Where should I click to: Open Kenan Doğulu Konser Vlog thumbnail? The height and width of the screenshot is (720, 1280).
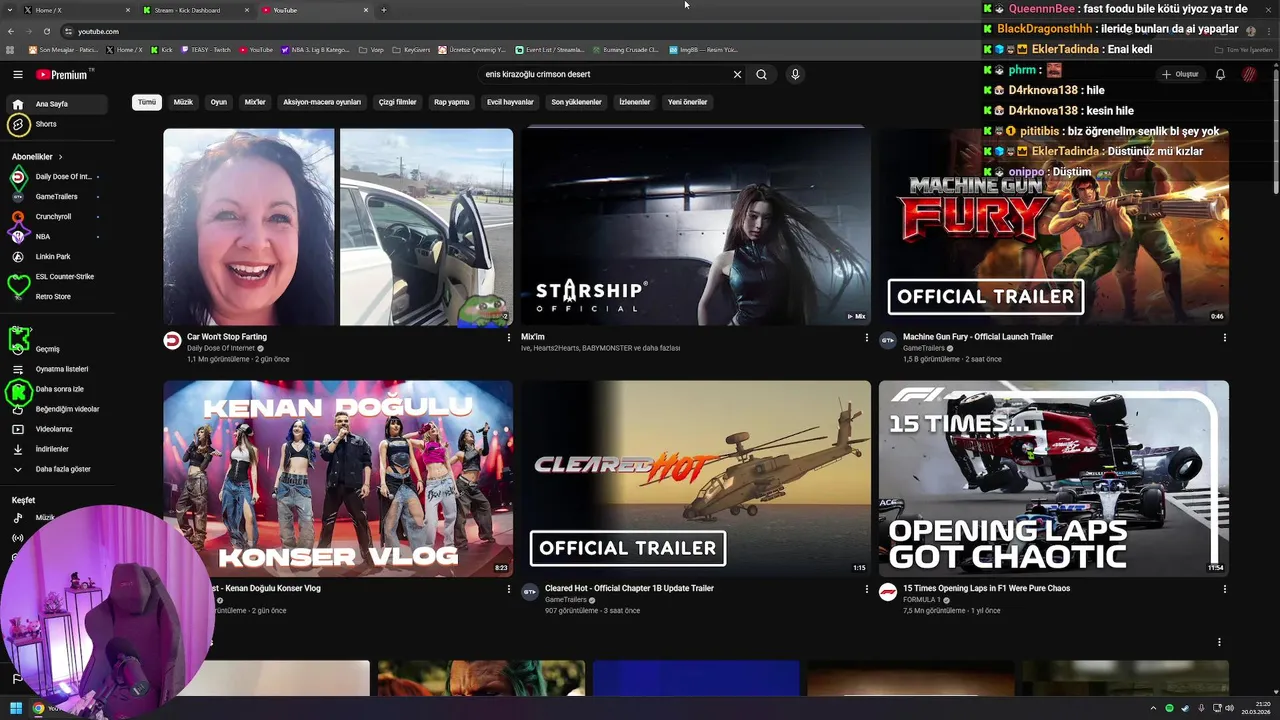point(338,478)
